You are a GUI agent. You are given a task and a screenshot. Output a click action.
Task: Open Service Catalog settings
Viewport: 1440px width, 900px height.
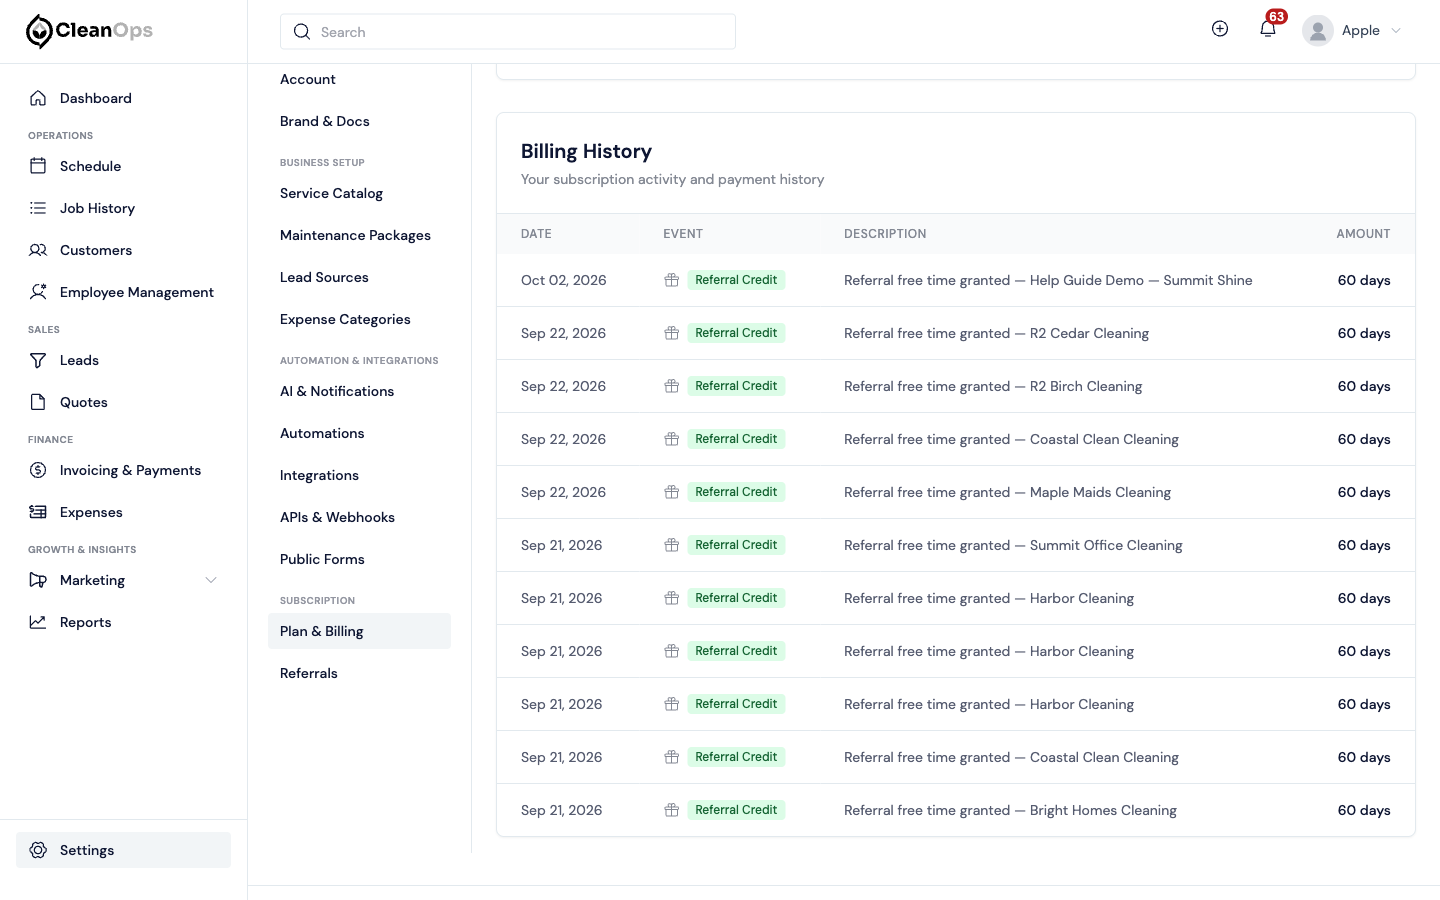pyautogui.click(x=331, y=193)
